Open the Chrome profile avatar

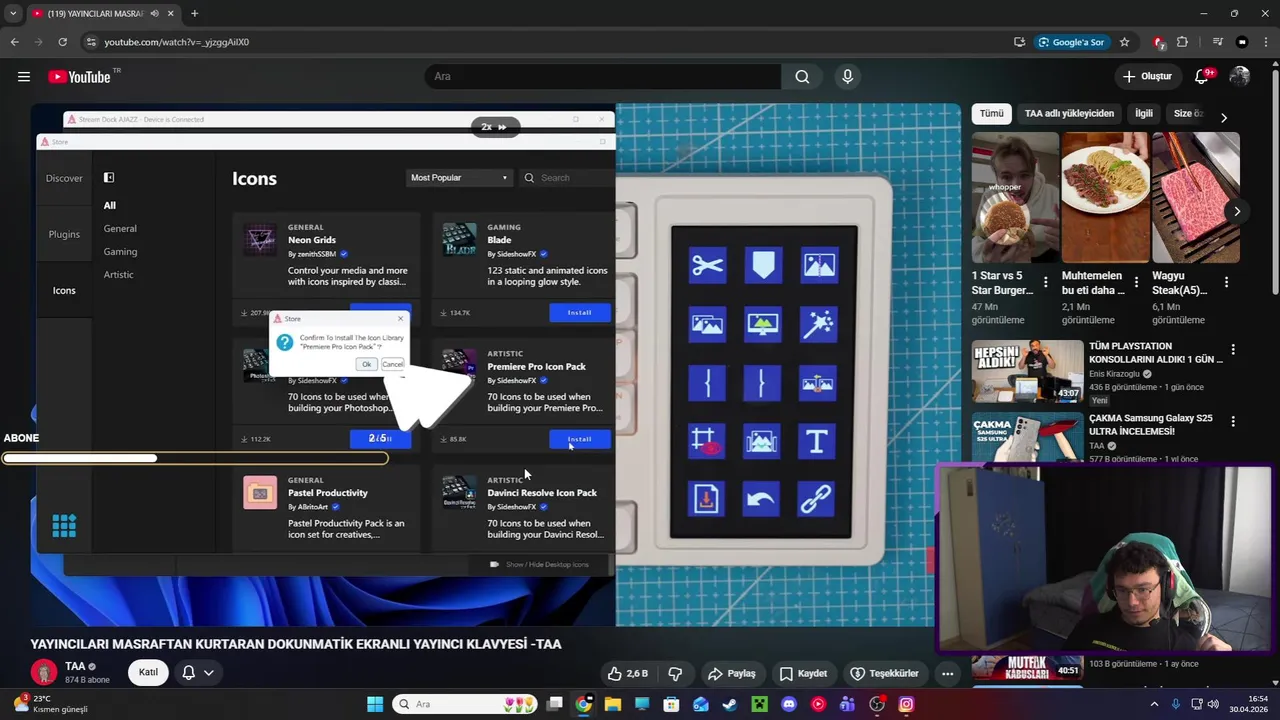[x=1242, y=42]
